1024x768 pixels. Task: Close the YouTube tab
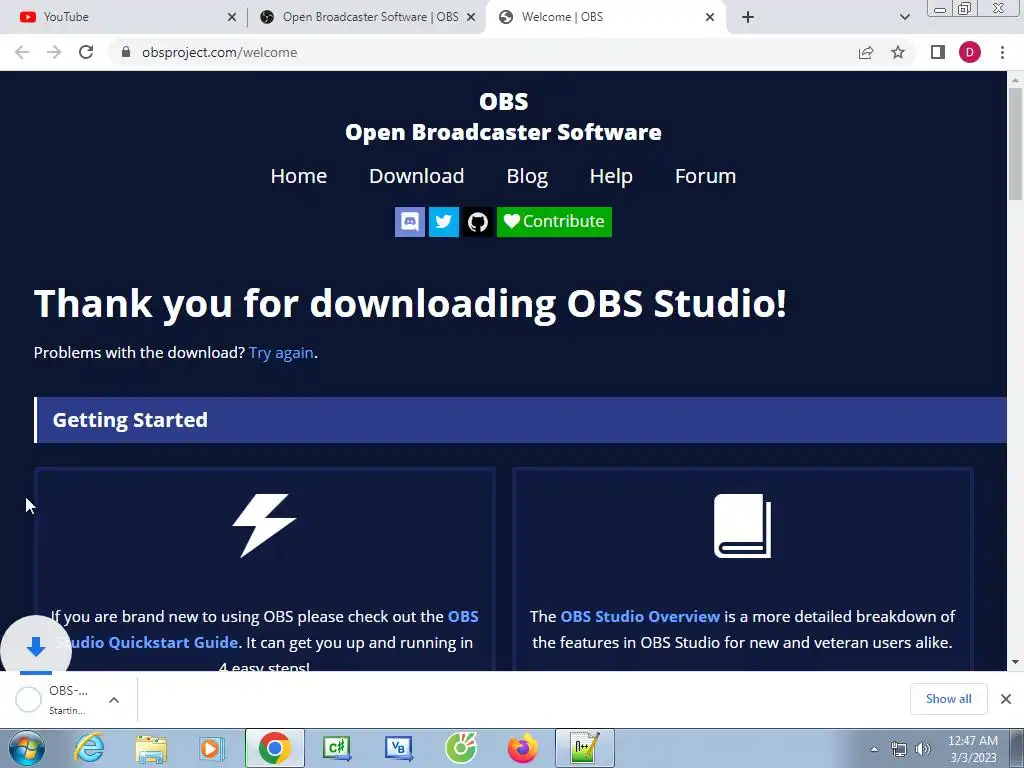click(232, 17)
